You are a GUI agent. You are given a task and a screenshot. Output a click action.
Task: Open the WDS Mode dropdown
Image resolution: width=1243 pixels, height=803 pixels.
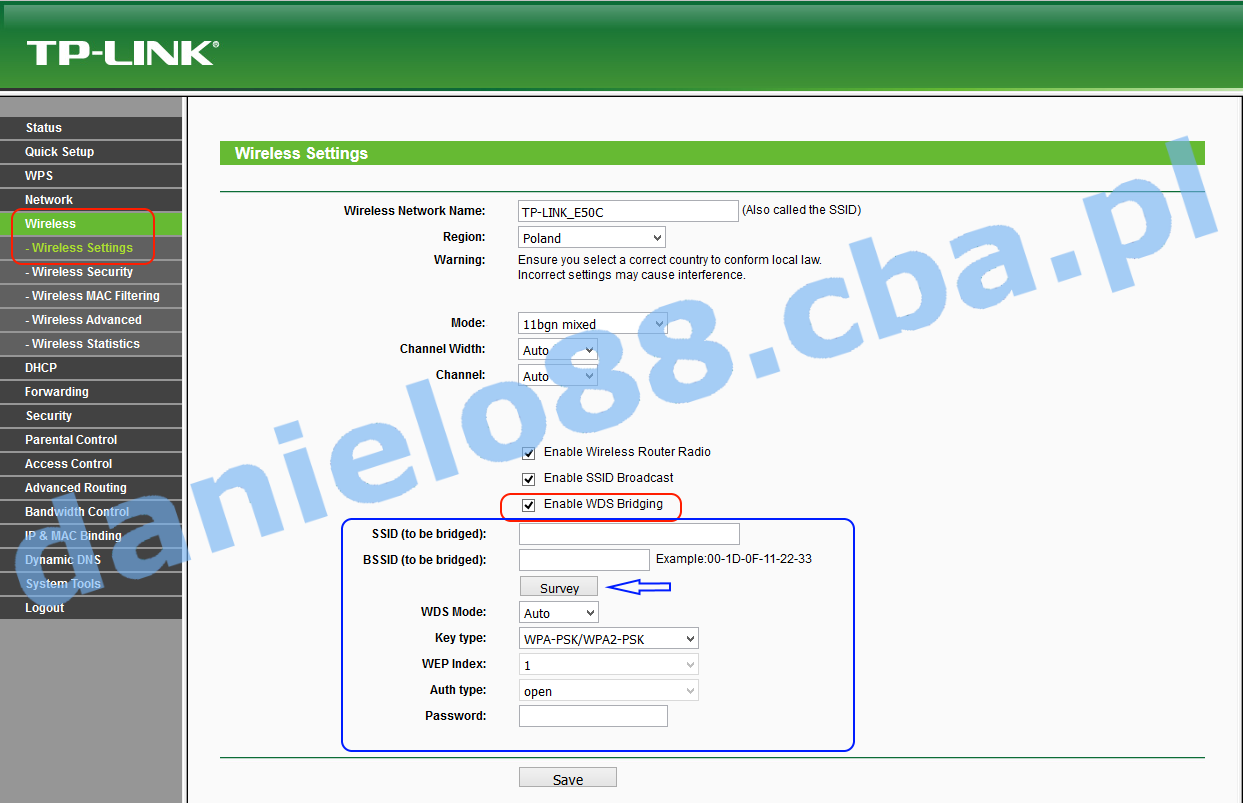click(559, 612)
